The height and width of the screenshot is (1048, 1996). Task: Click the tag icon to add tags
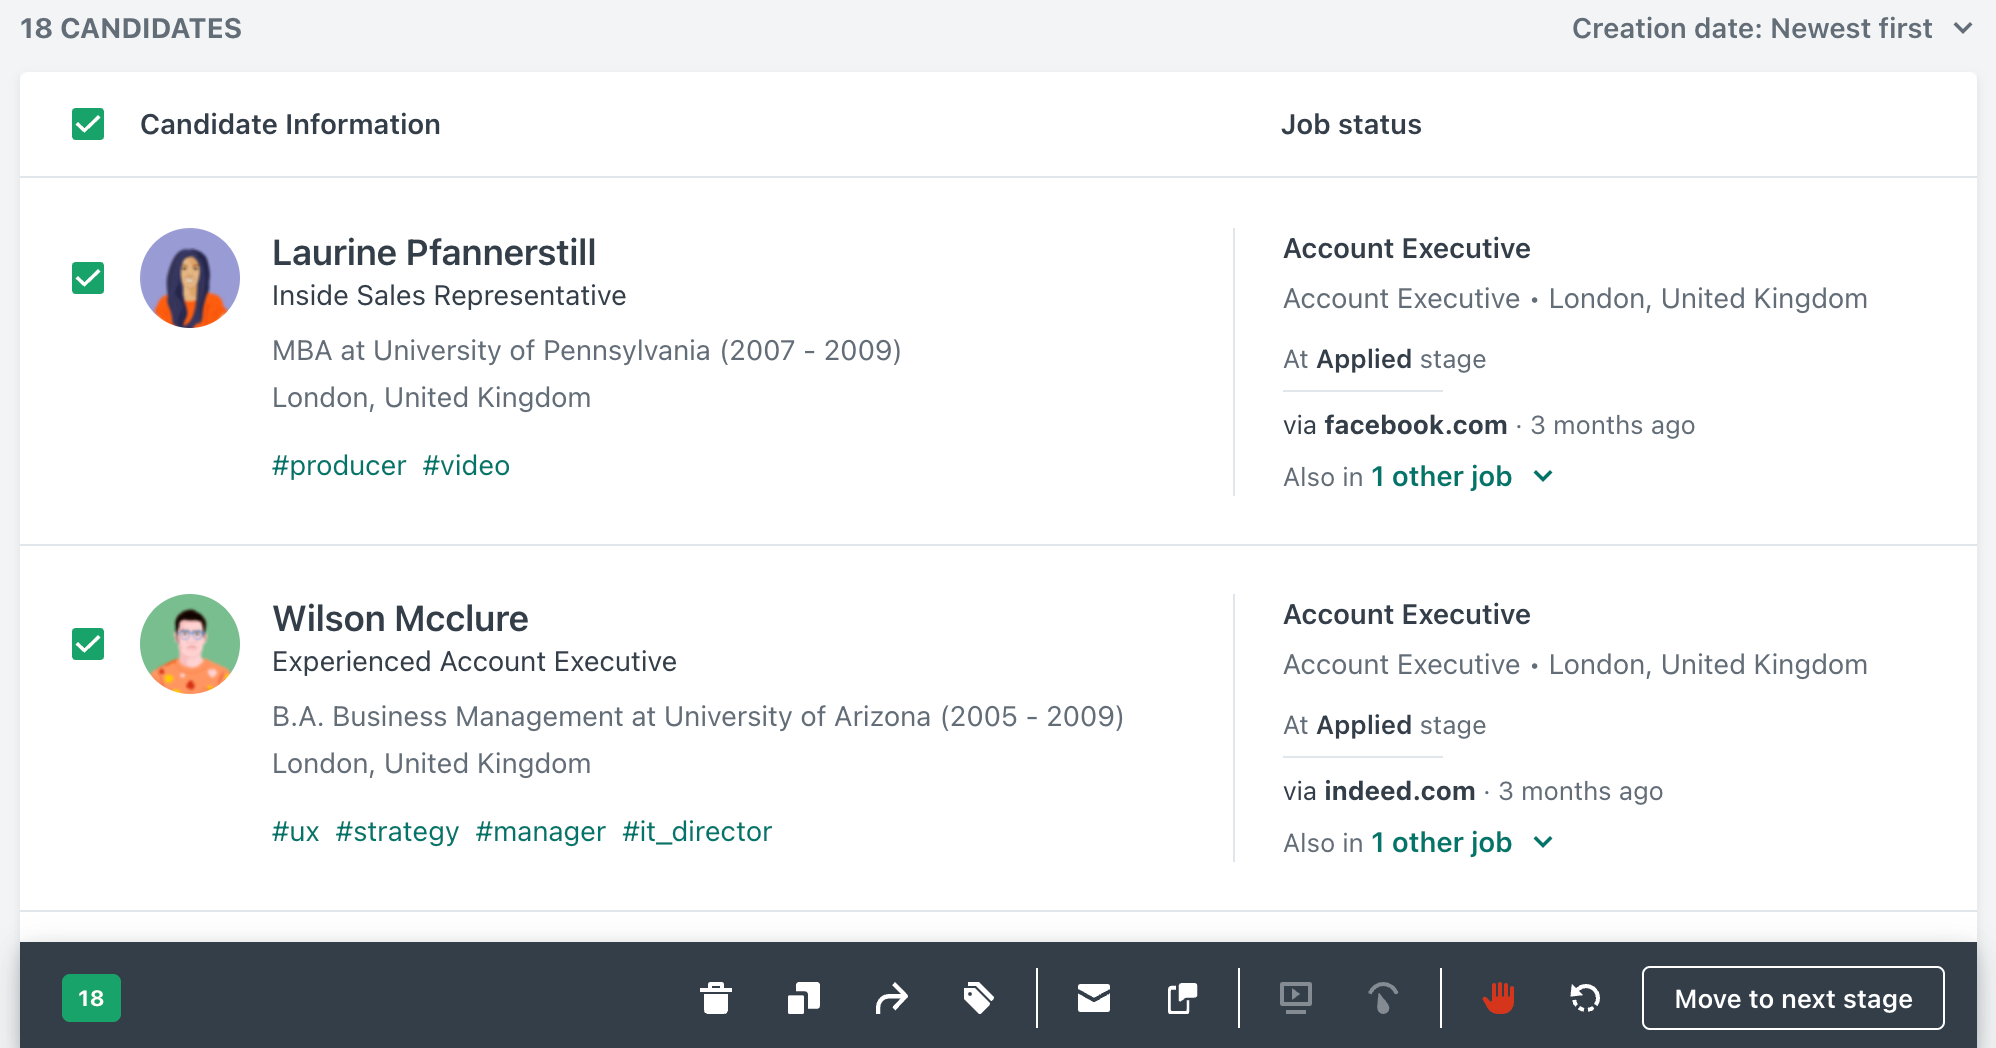coord(978,998)
